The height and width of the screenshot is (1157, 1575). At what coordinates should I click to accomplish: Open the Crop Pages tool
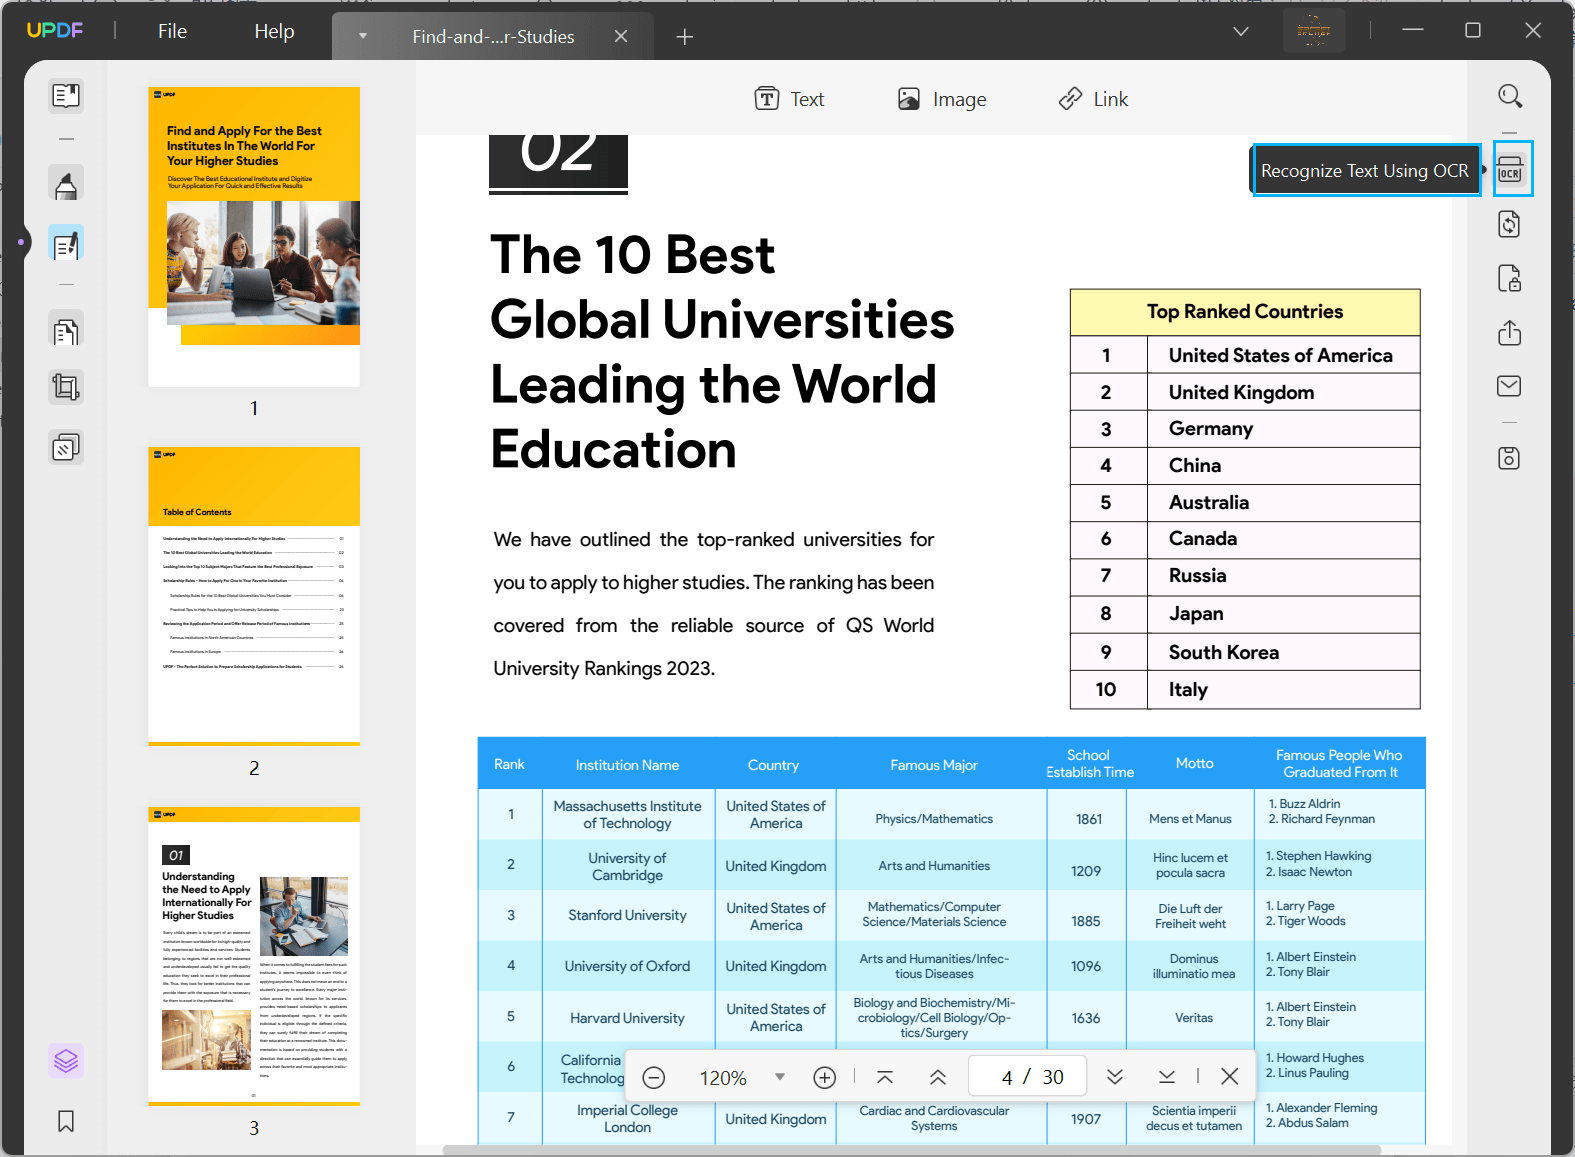(66, 387)
